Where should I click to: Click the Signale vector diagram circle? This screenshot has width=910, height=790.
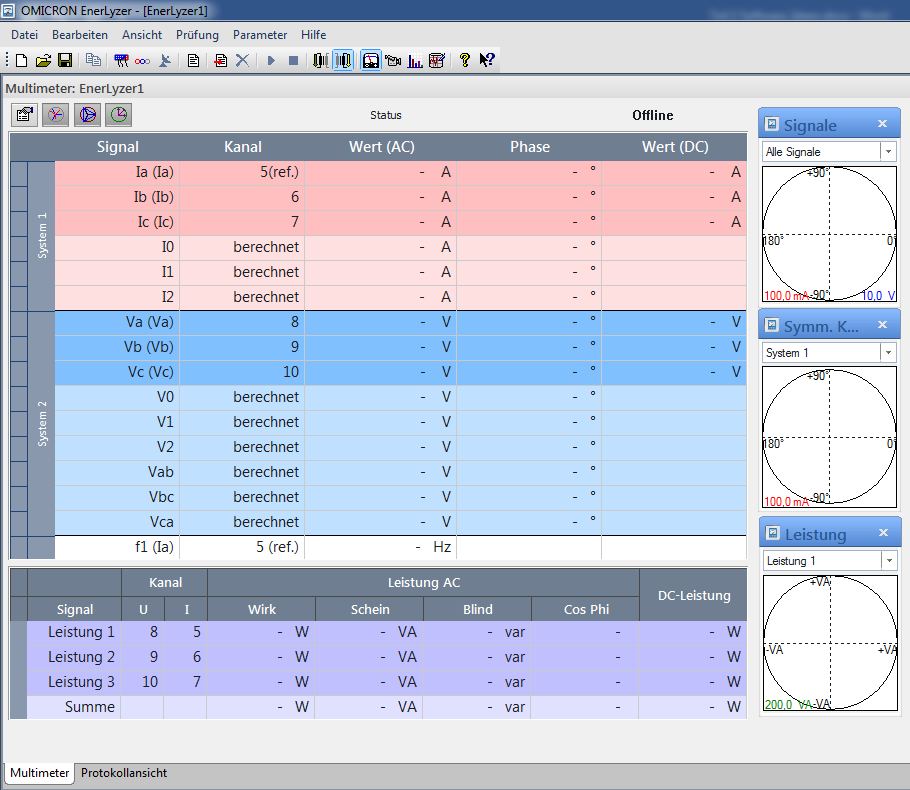point(829,235)
